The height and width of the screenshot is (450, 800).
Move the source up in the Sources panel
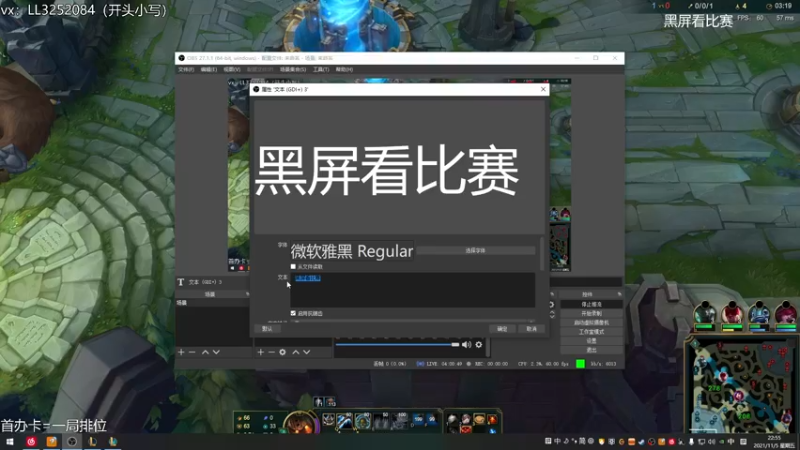[295, 352]
